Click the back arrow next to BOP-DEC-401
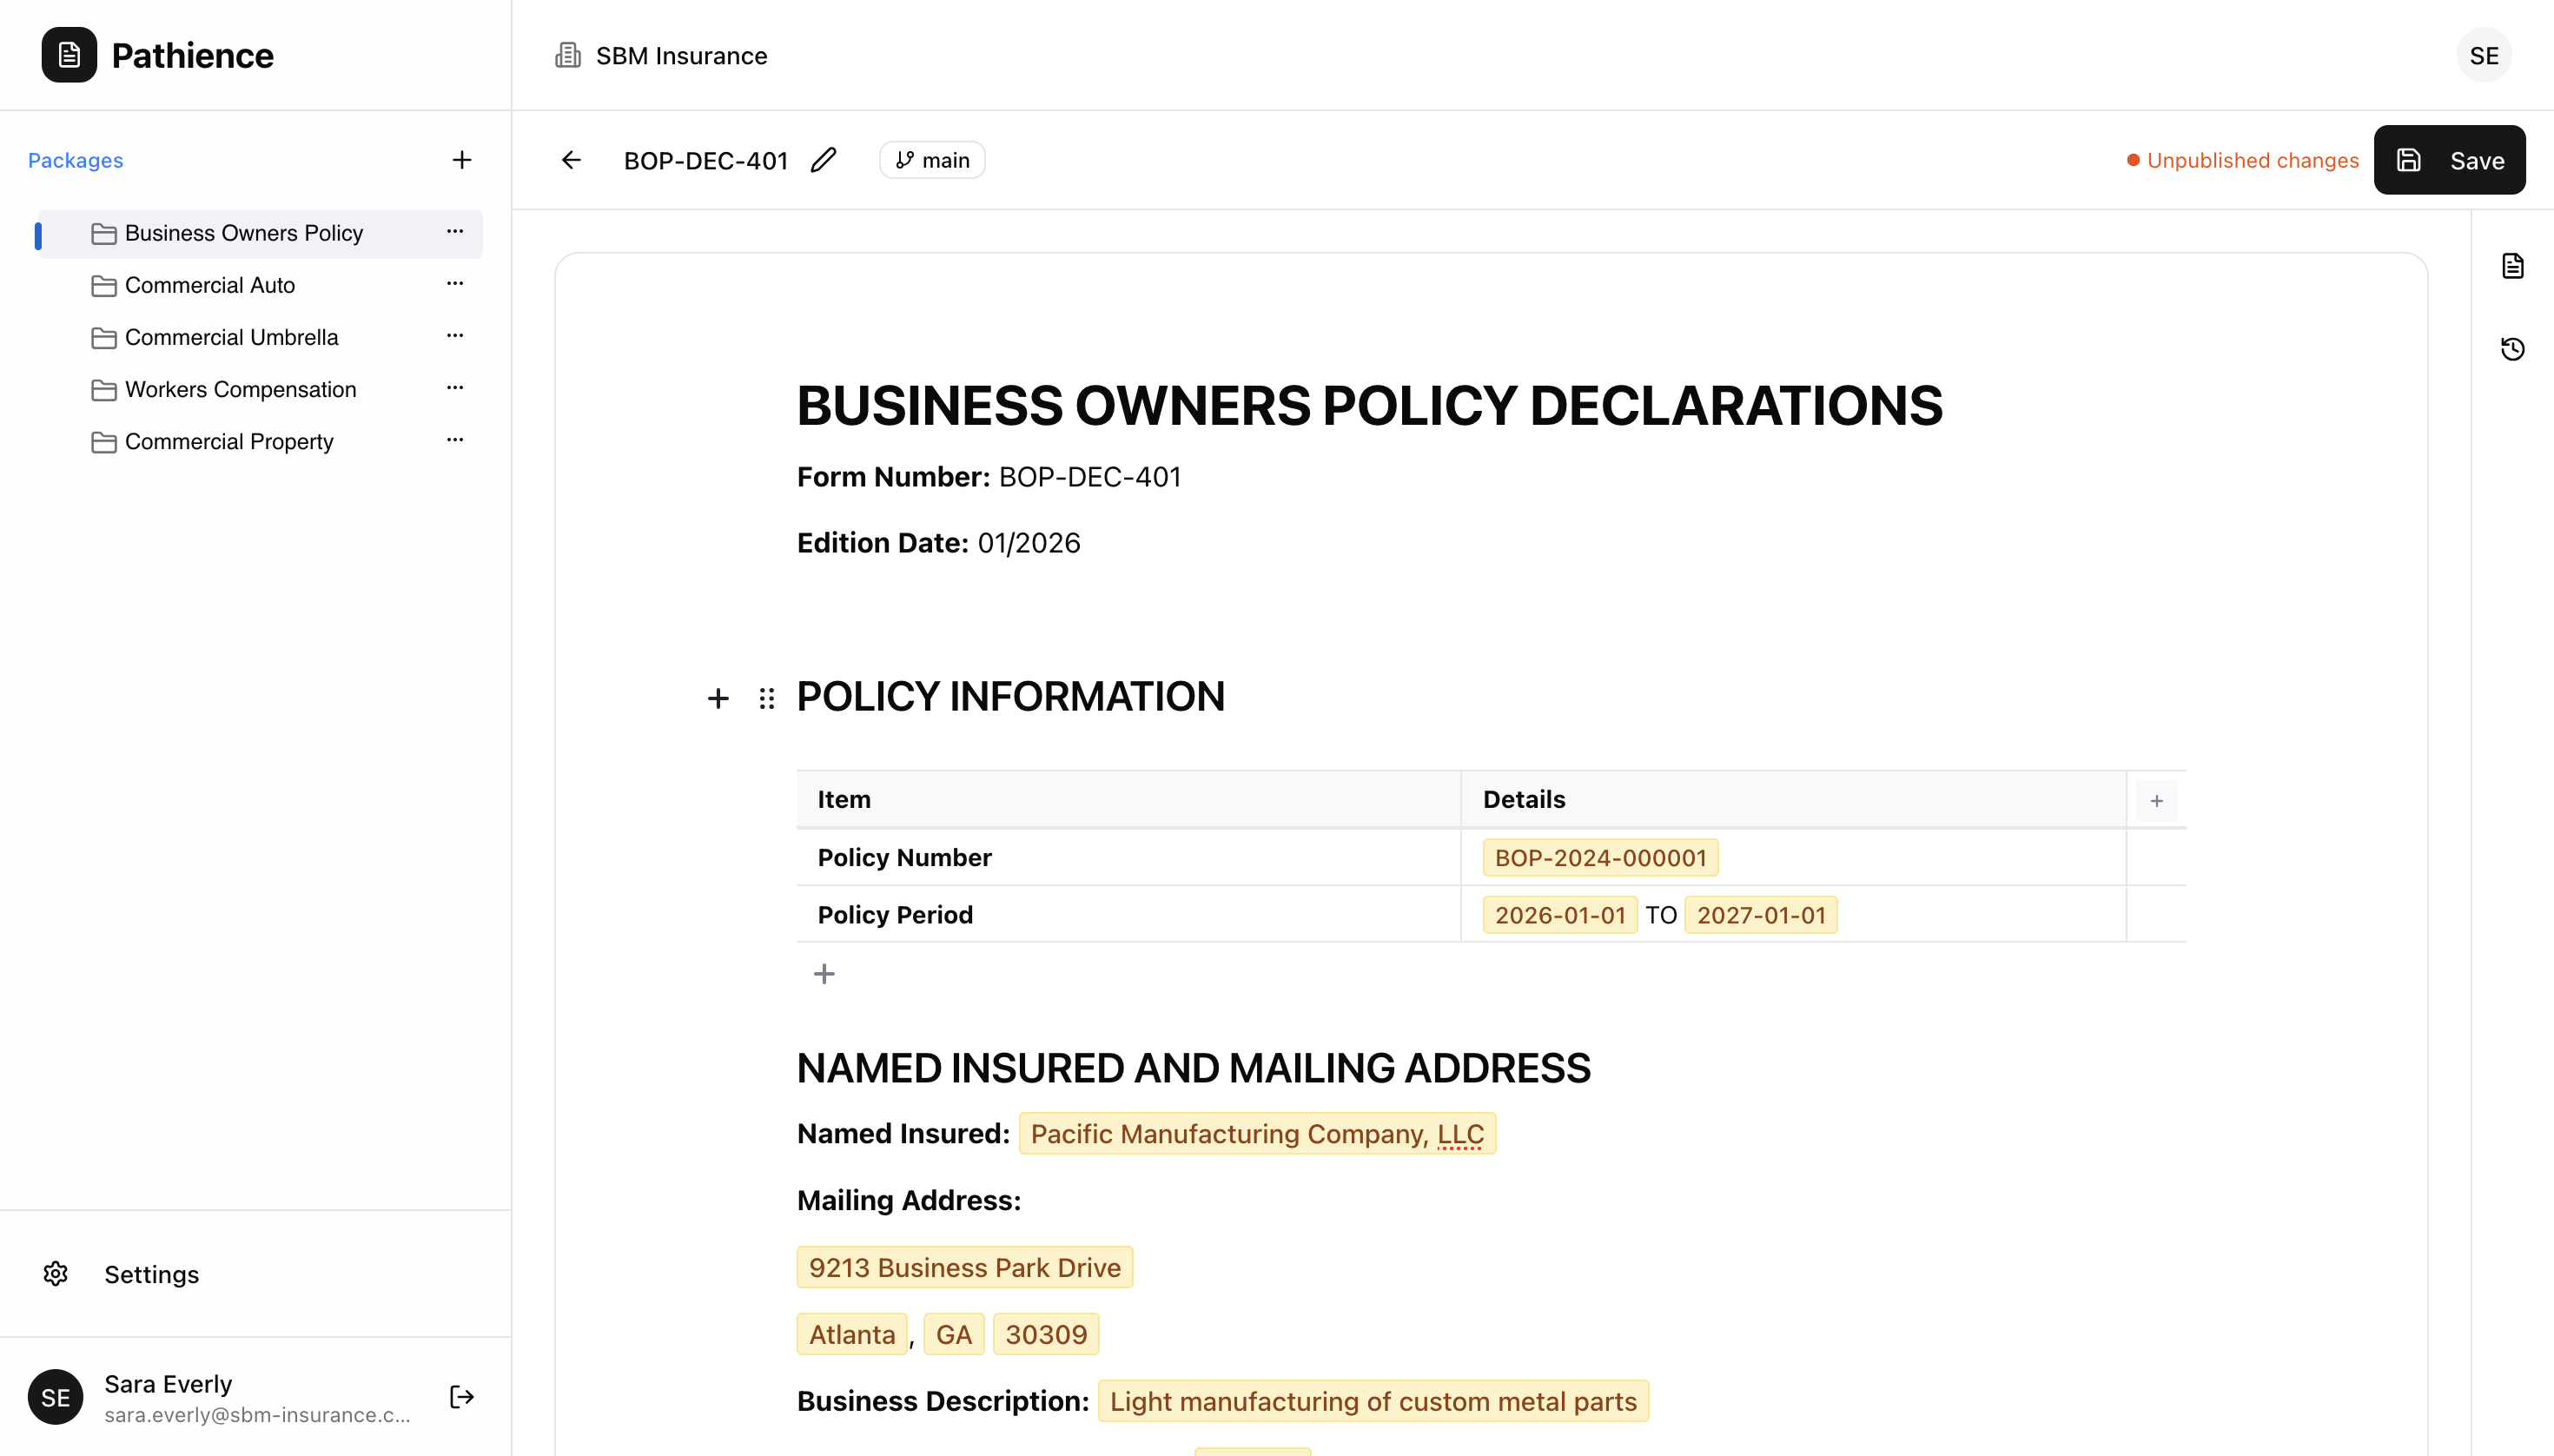The image size is (2554, 1456). pyautogui.click(x=570, y=159)
